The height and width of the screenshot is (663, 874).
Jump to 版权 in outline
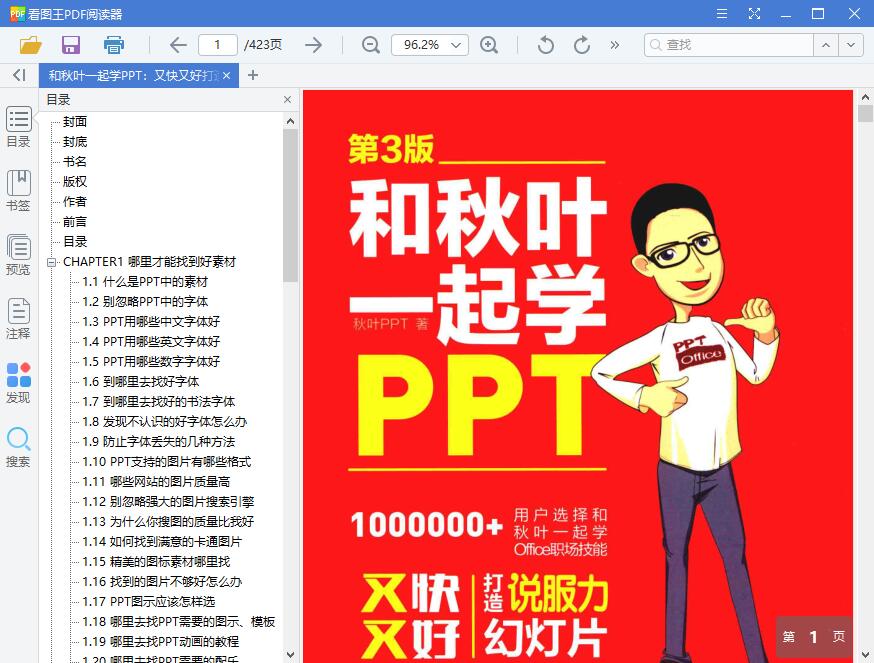(75, 181)
